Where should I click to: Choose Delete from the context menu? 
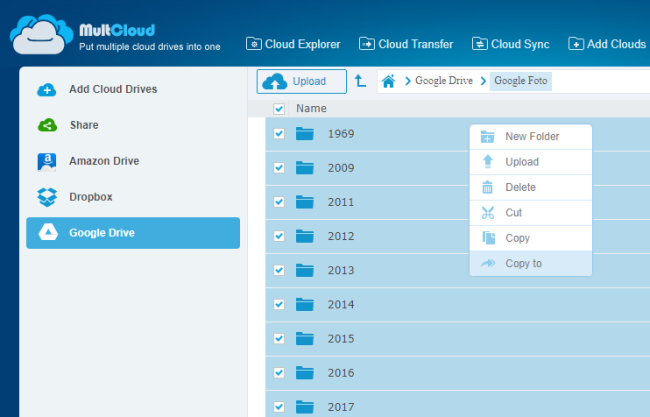[531, 187]
